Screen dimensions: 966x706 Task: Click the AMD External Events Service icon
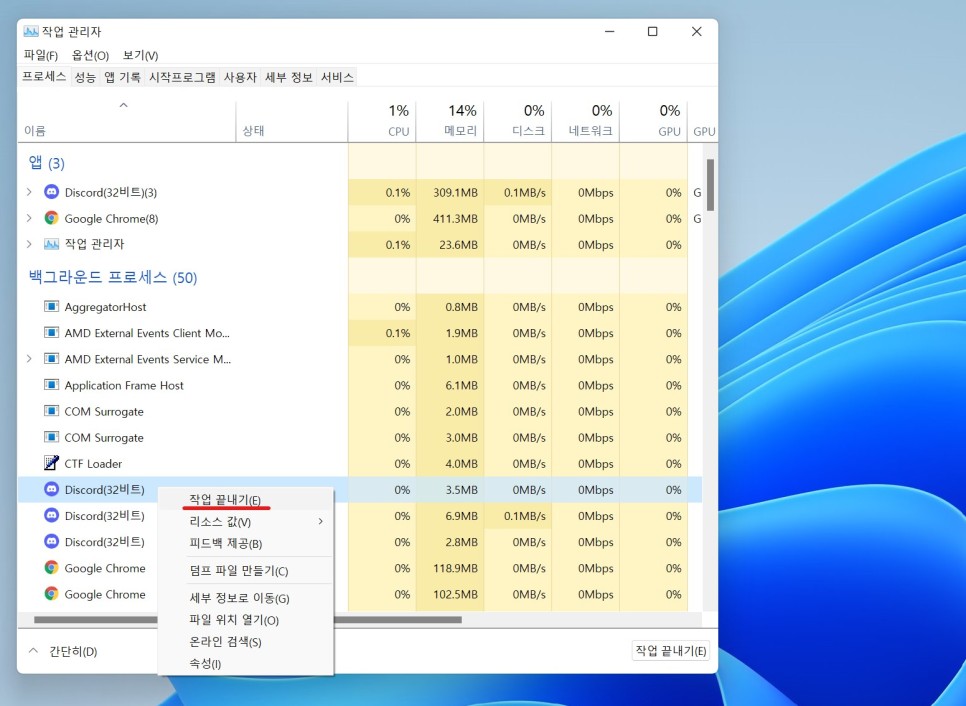pos(51,359)
